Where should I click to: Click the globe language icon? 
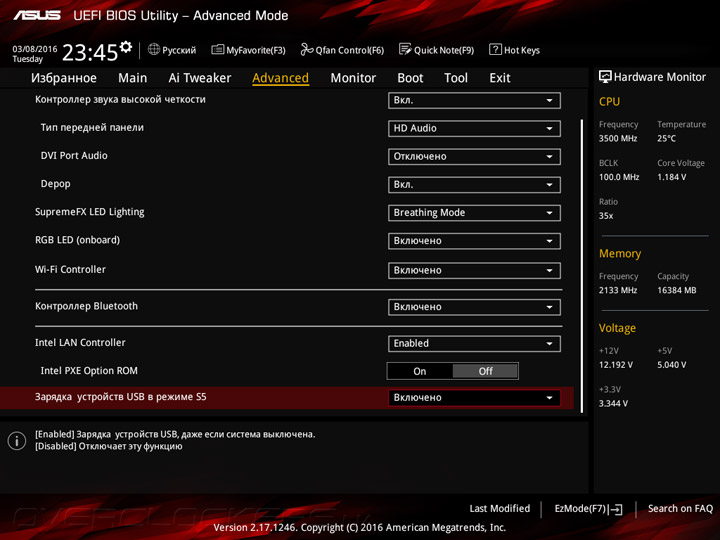point(154,49)
